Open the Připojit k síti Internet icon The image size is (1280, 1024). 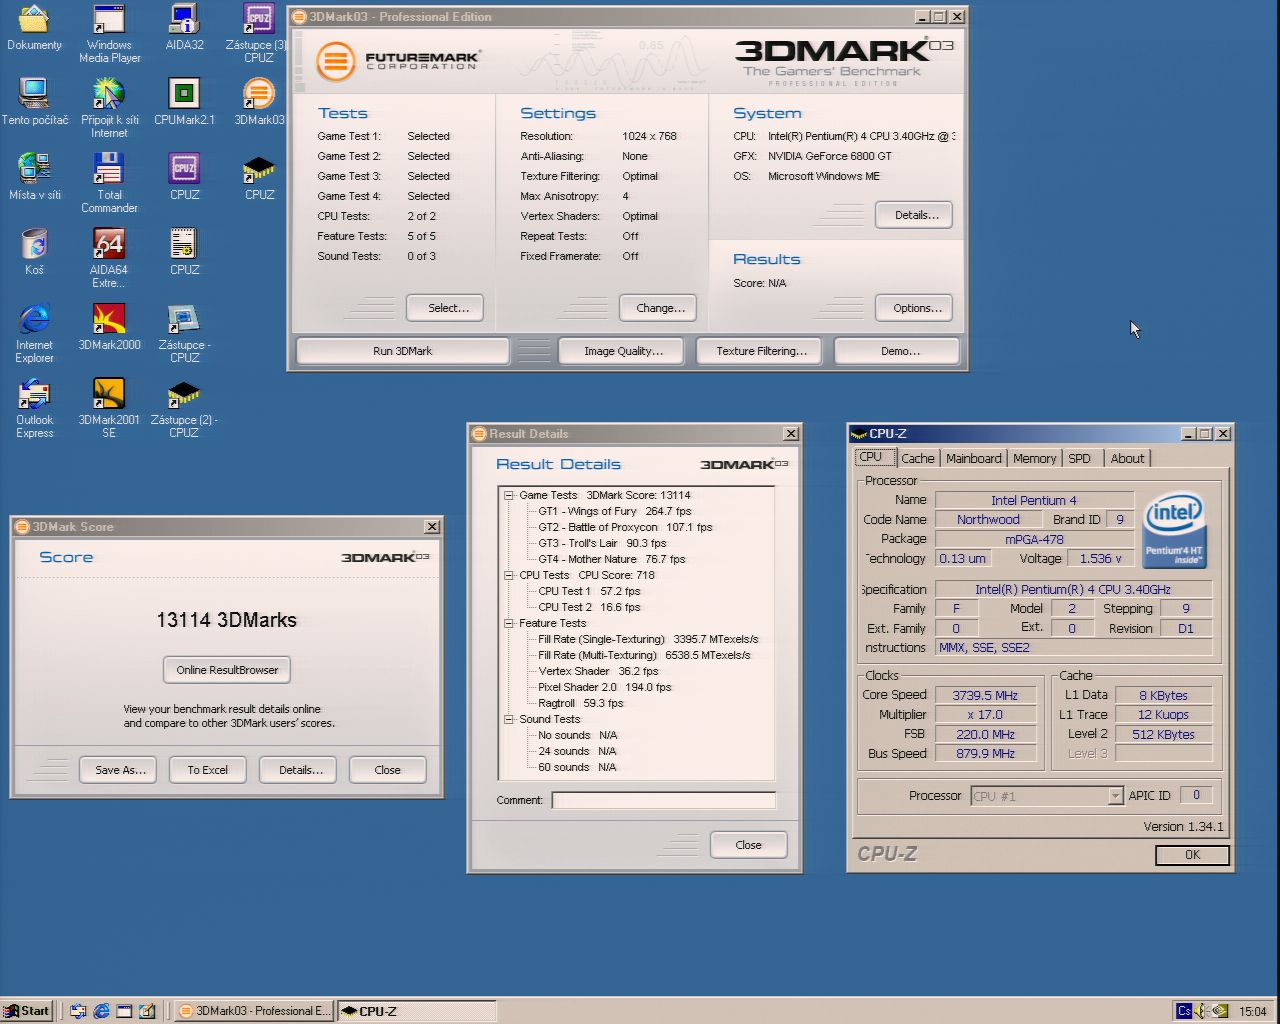point(109,108)
